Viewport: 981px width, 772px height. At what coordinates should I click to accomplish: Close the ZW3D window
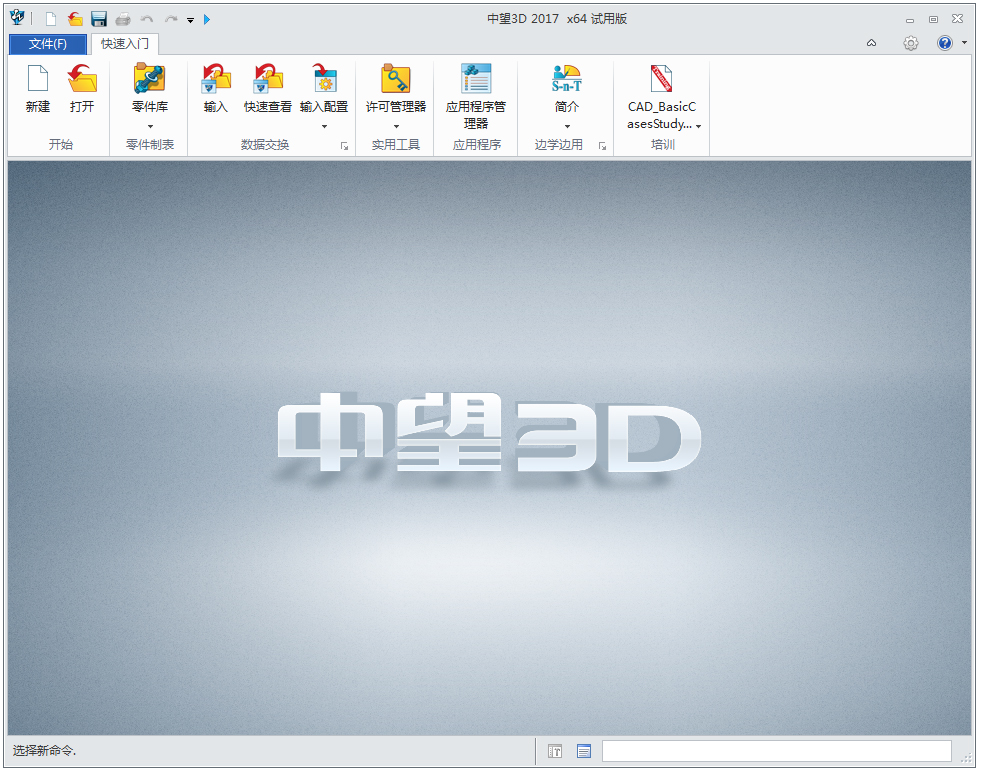[957, 19]
